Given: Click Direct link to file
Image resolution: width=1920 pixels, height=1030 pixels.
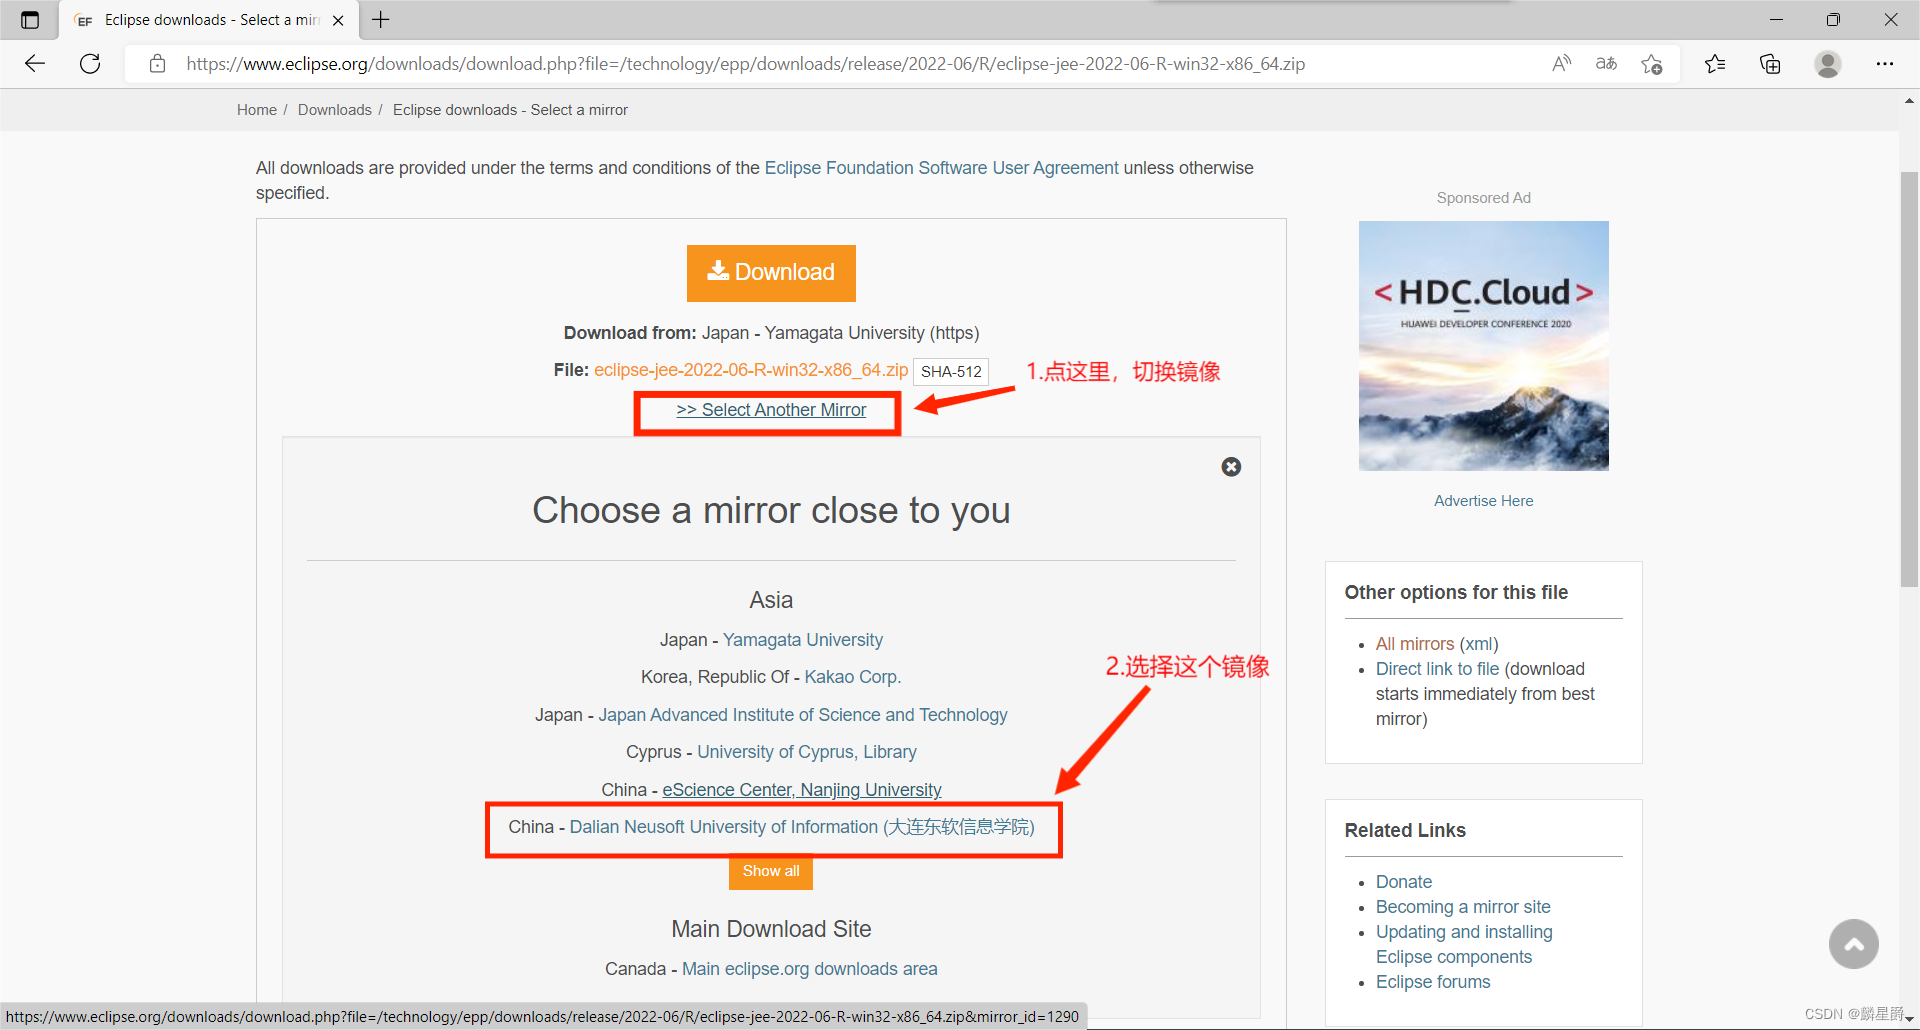Looking at the screenshot, I should [1438, 669].
